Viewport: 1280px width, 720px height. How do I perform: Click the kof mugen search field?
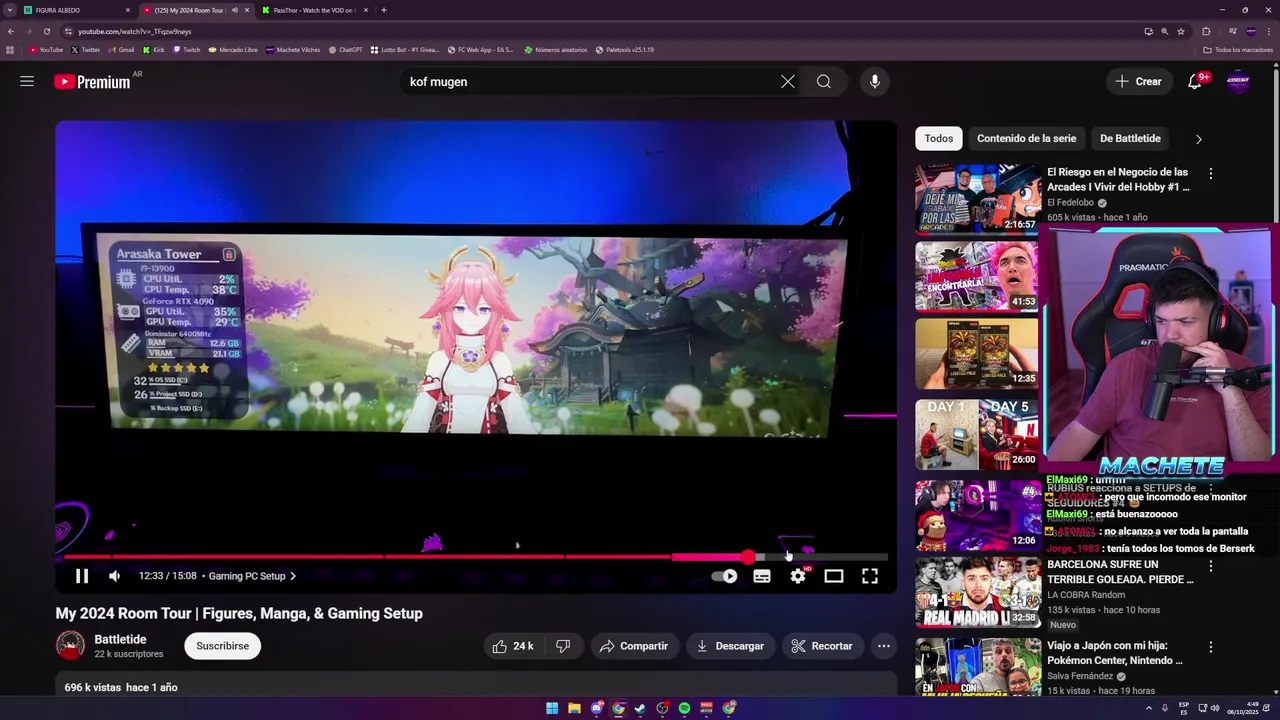[590, 82]
